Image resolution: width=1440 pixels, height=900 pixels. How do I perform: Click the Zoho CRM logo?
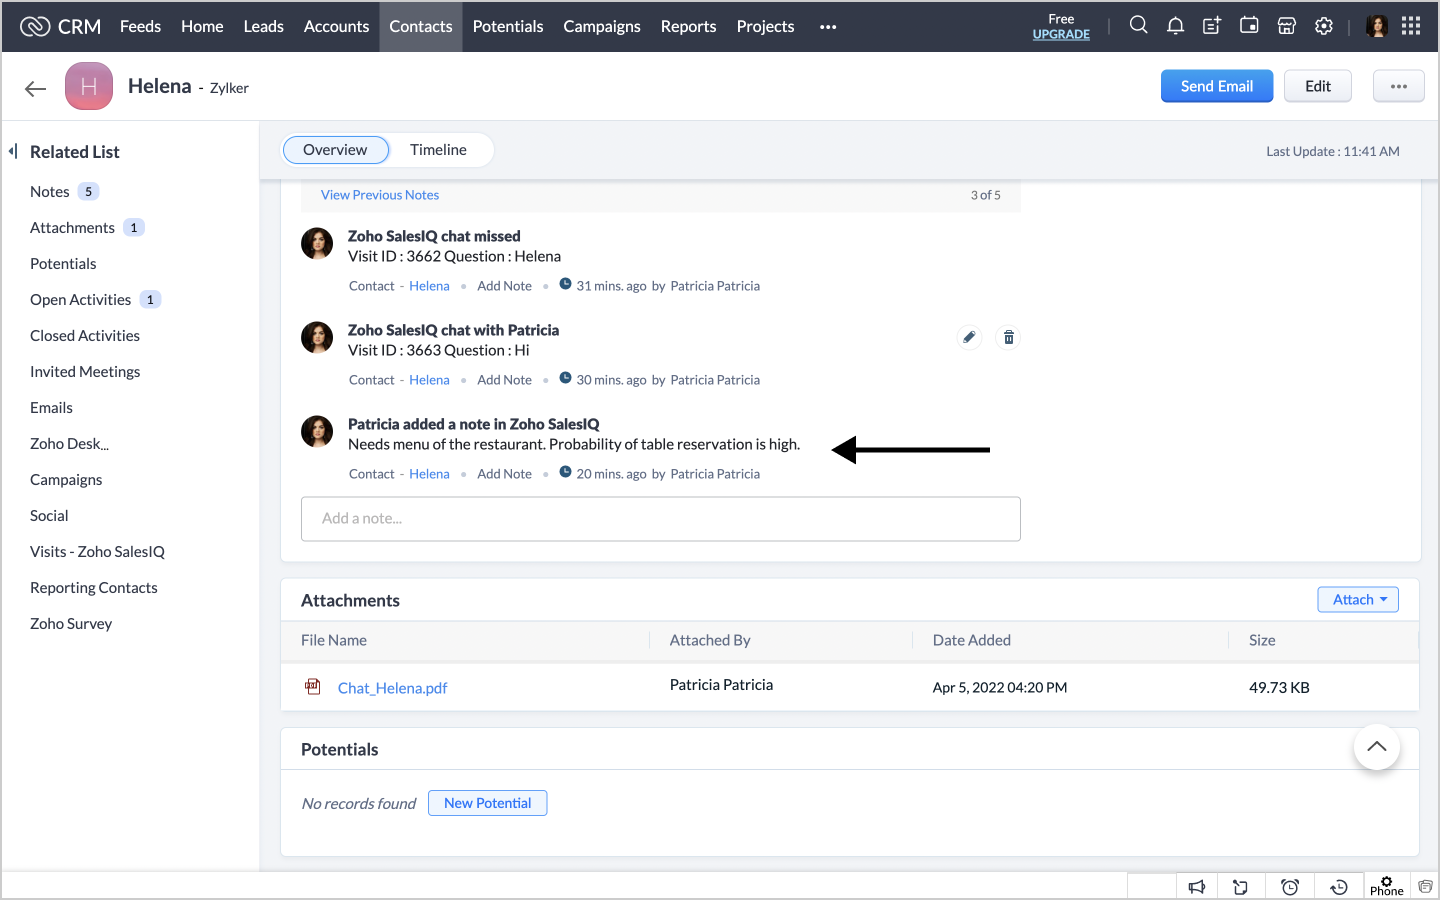pyautogui.click(x=60, y=26)
